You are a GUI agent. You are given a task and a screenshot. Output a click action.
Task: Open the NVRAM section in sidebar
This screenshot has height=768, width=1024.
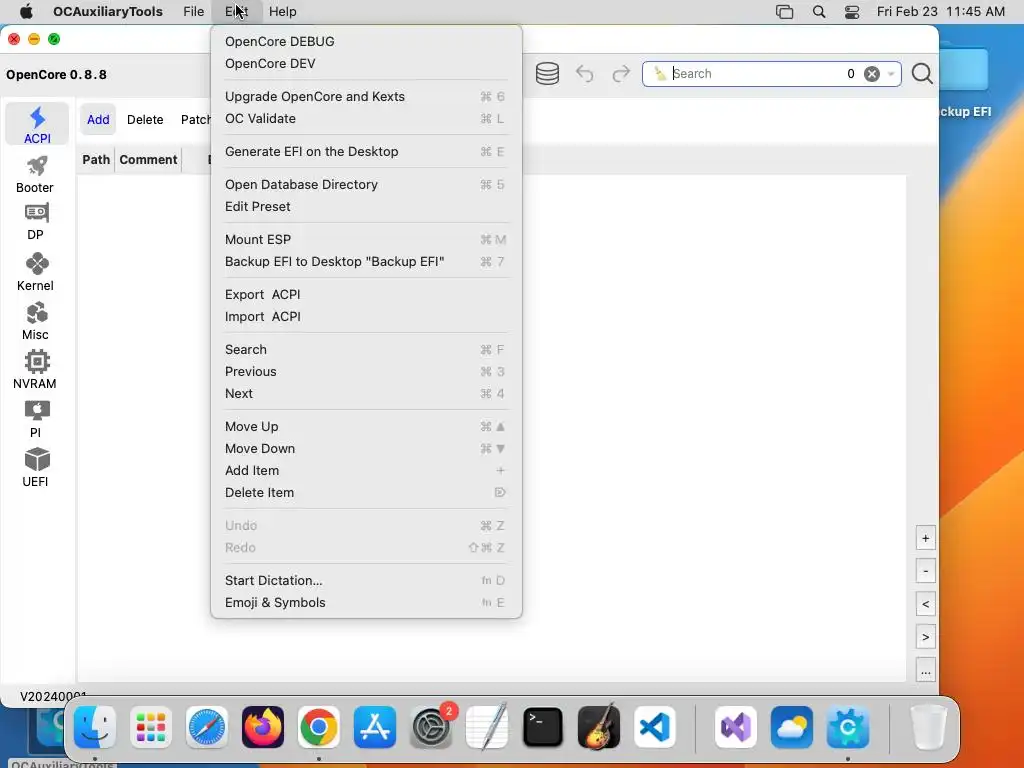point(35,370)
